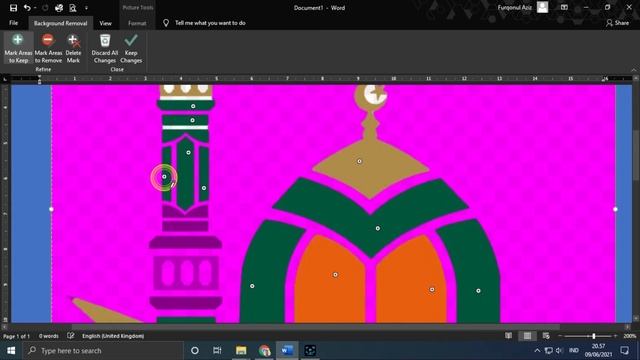Switch to Background Removal tab

tap(60, 23)
